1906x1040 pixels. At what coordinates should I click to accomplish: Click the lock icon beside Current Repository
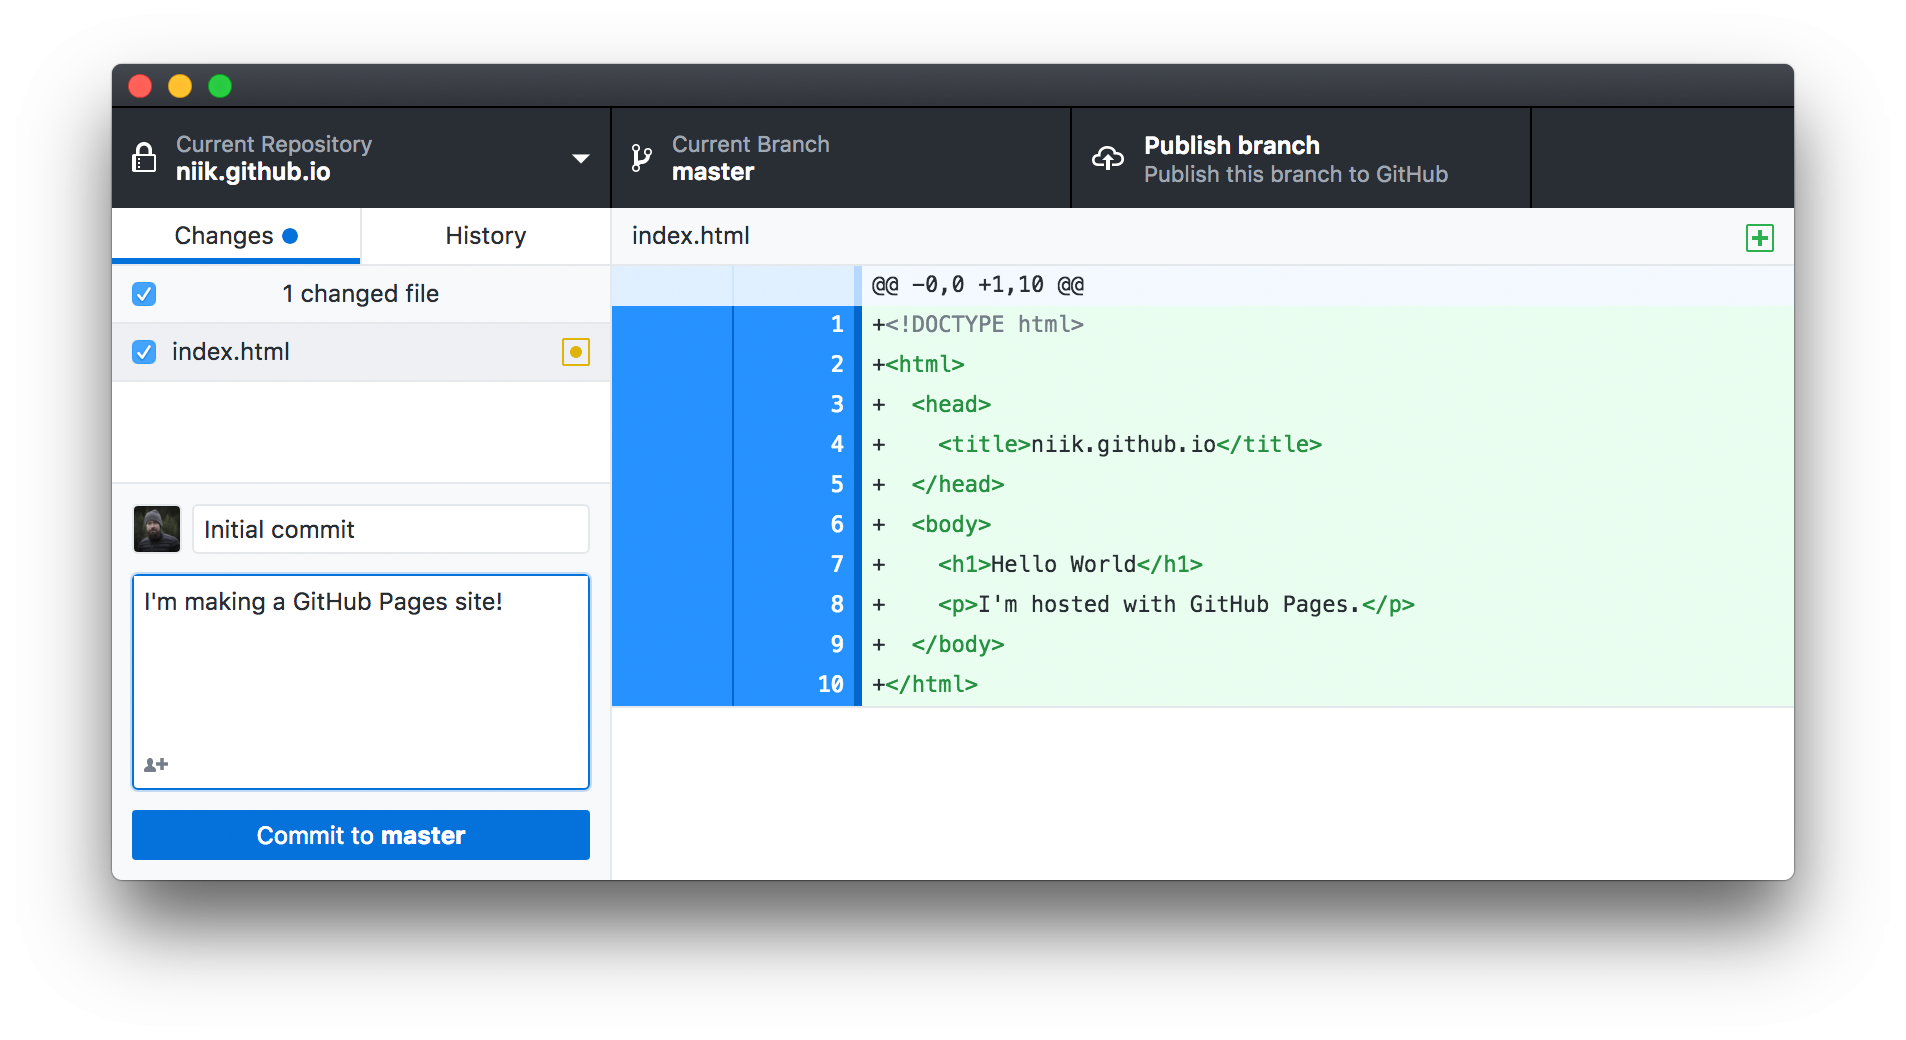point(144,157)
